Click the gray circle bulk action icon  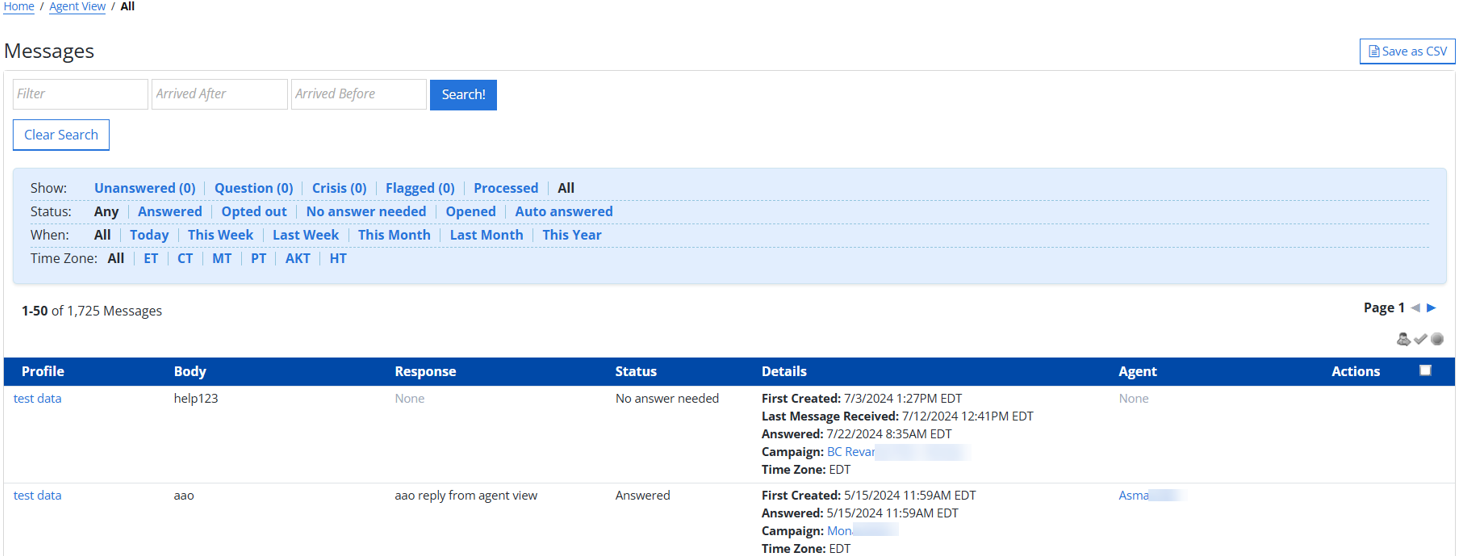(x=1437, y=339)
